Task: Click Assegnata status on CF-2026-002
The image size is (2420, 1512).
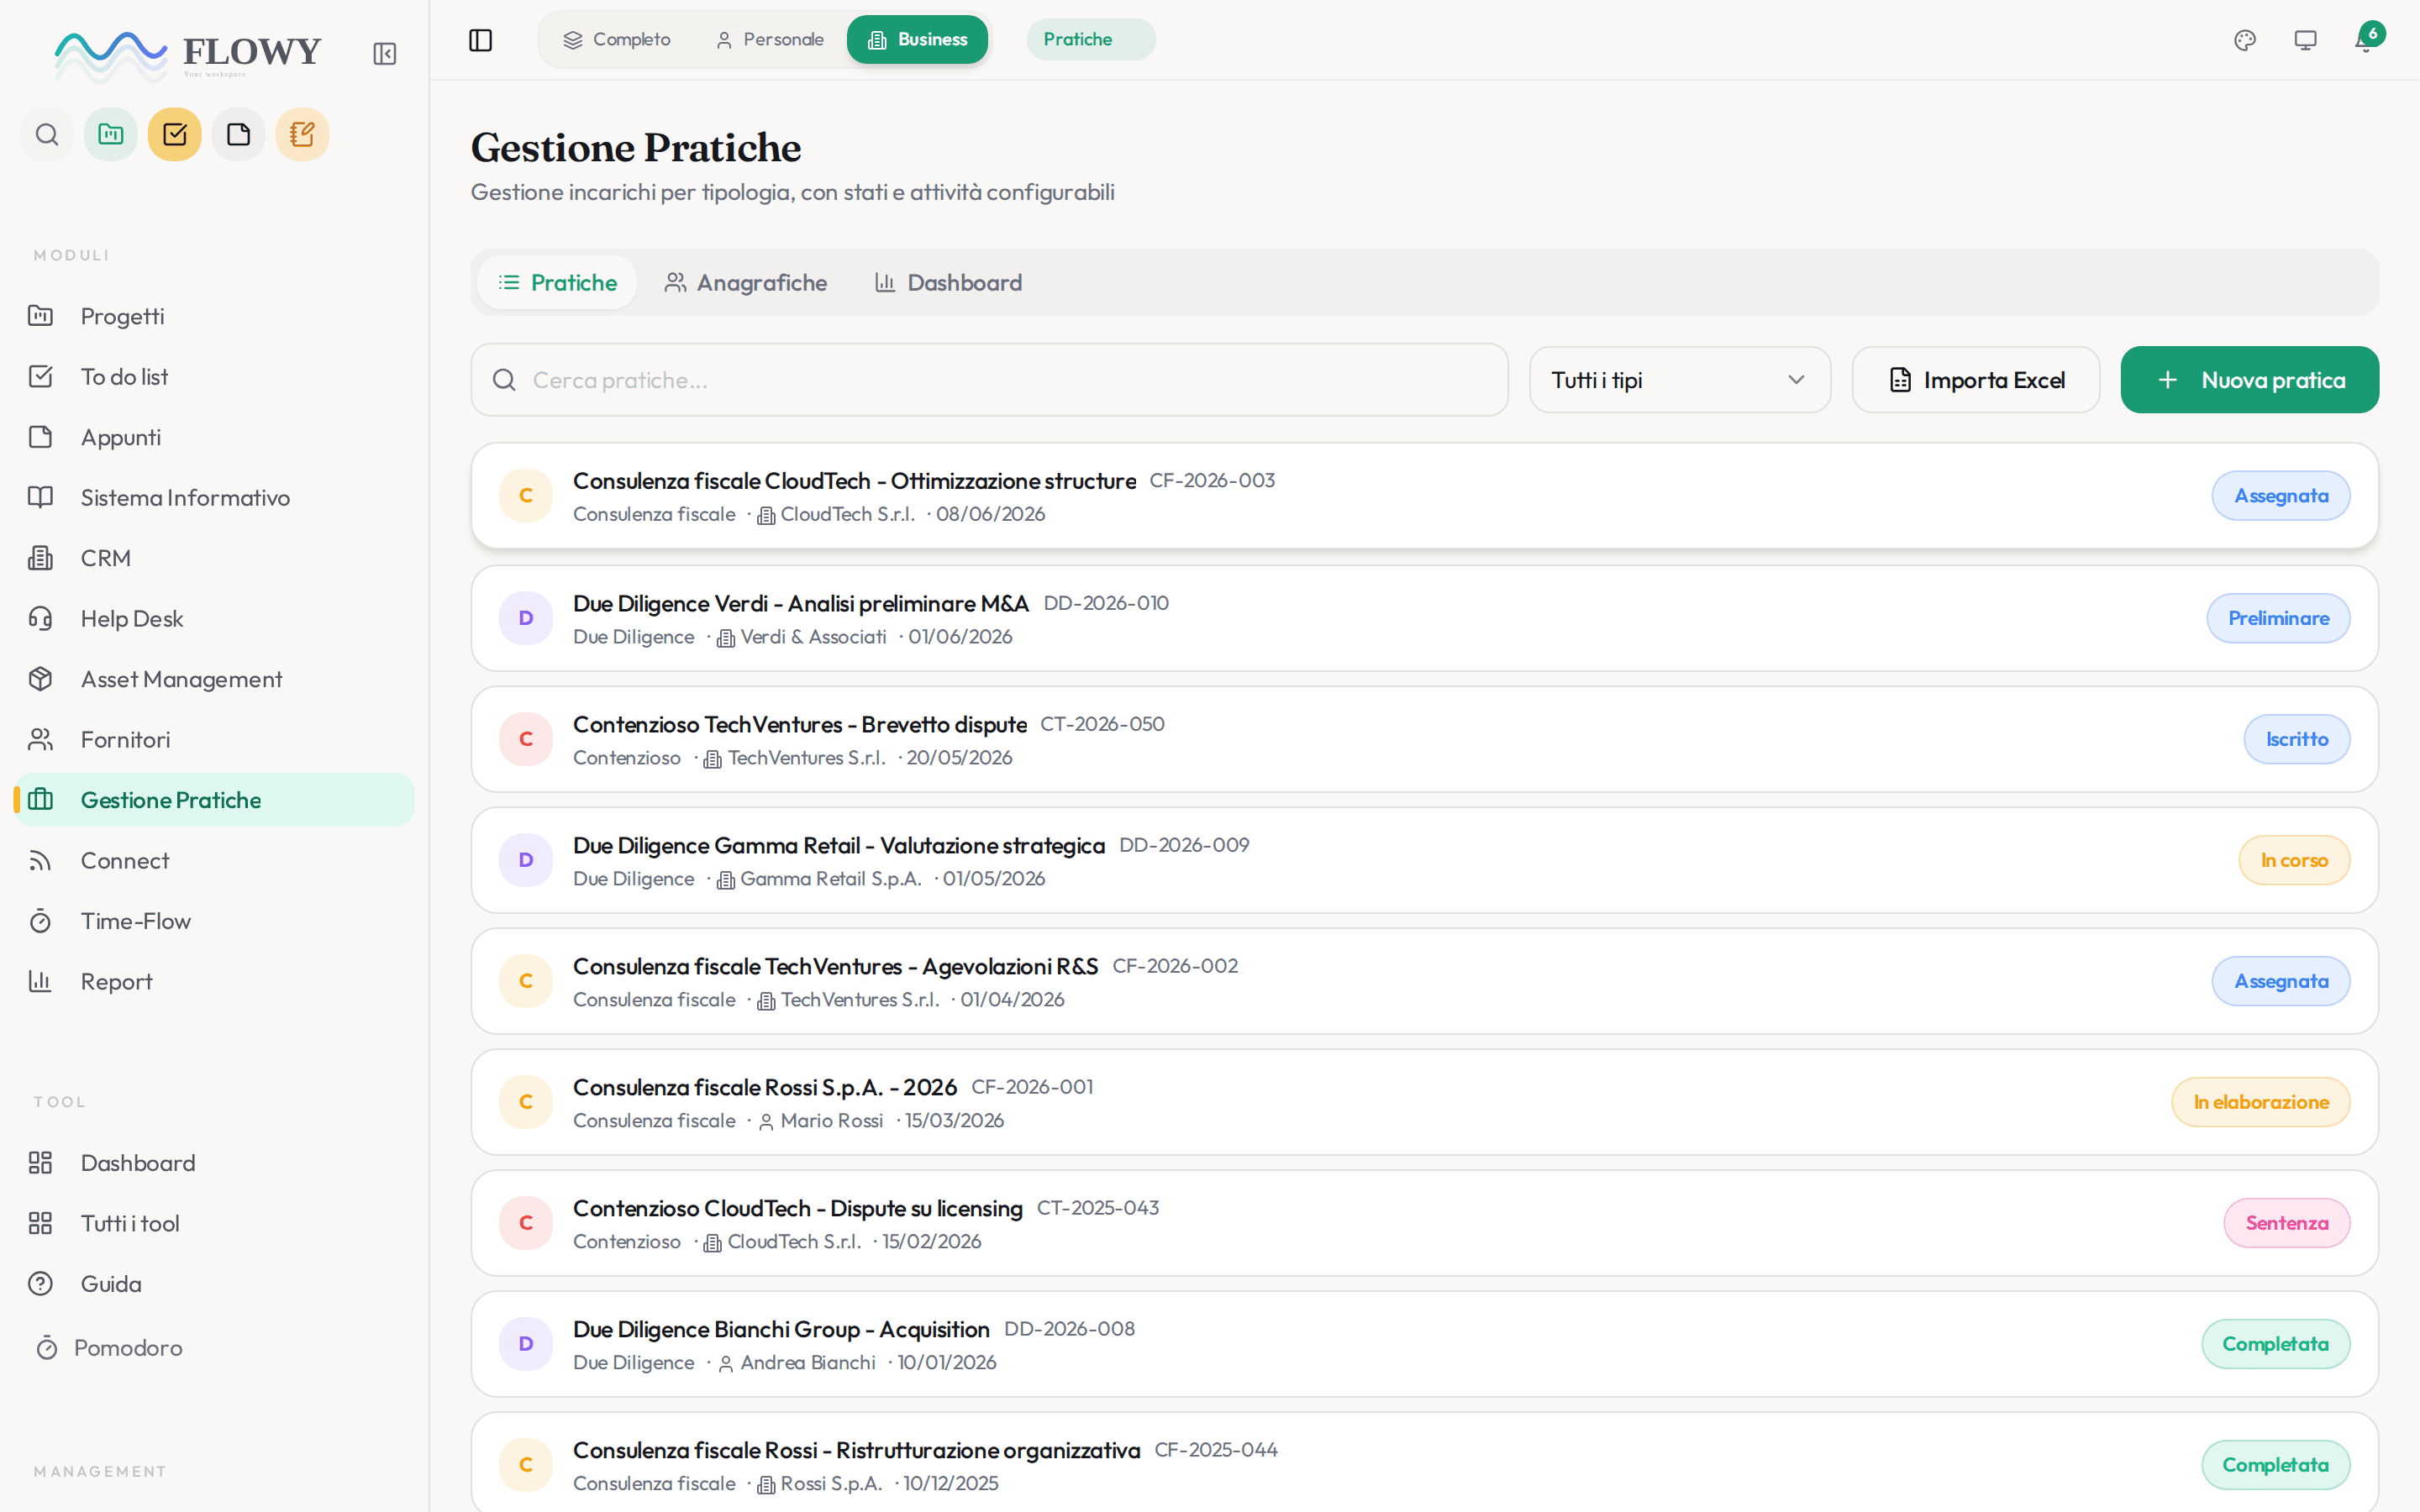Action: (x=2281, y=981)
